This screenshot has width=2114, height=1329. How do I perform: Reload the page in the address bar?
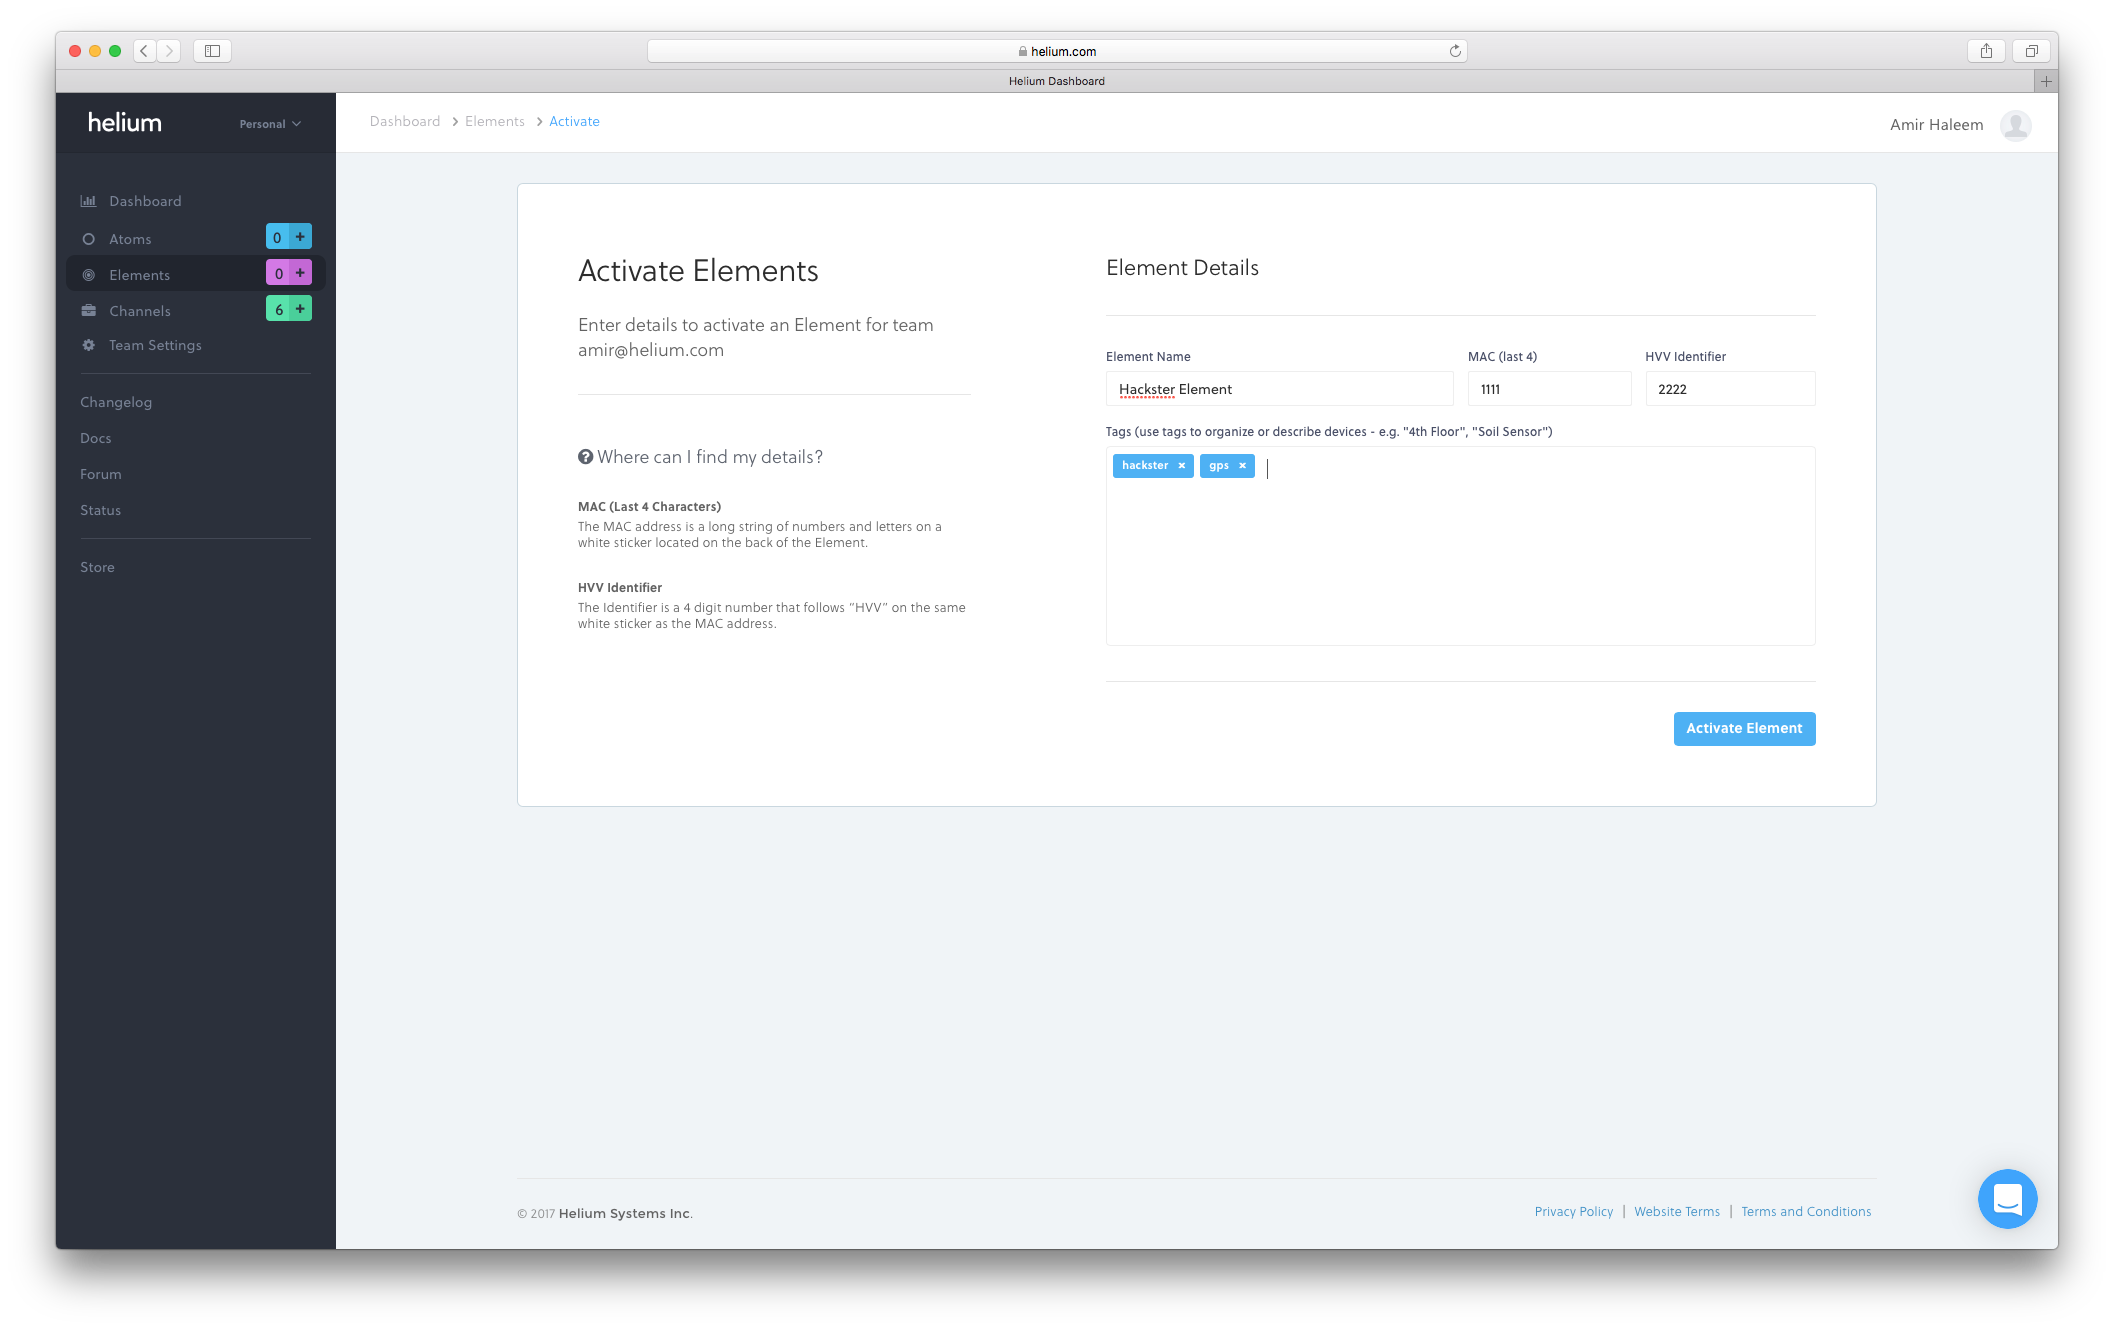pos(1455,51)
